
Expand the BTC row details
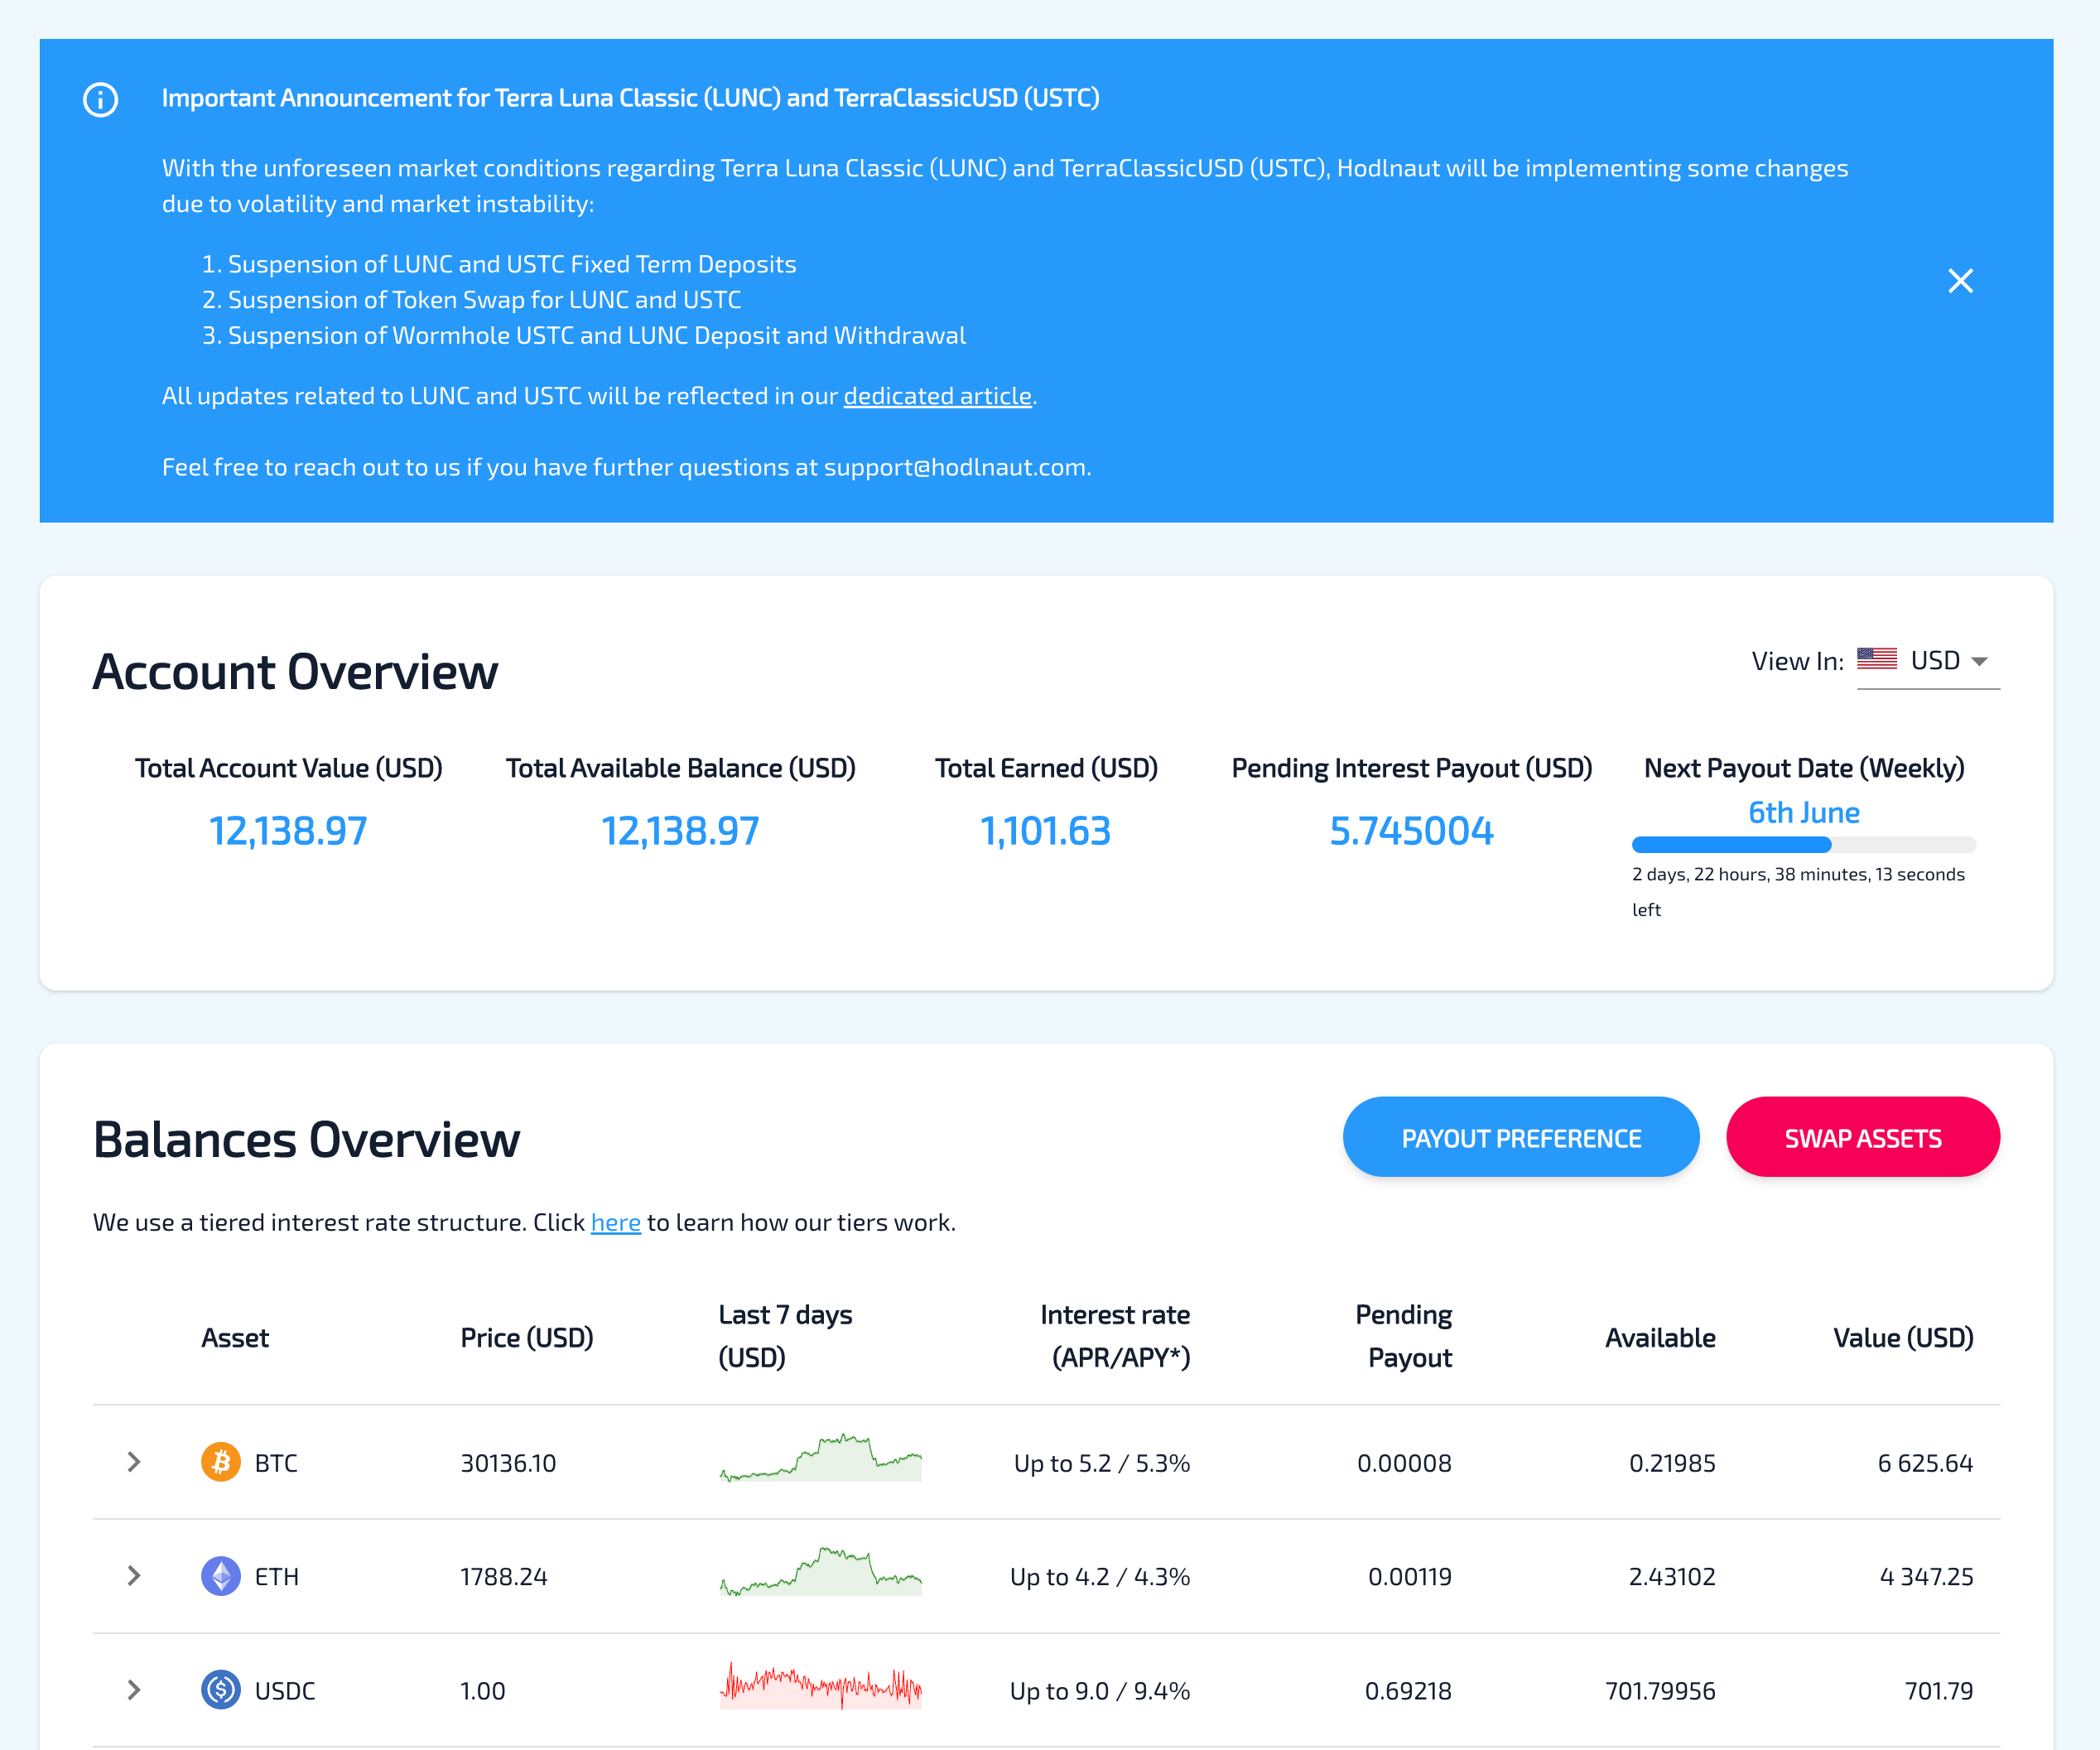[x=134, y=1462]
